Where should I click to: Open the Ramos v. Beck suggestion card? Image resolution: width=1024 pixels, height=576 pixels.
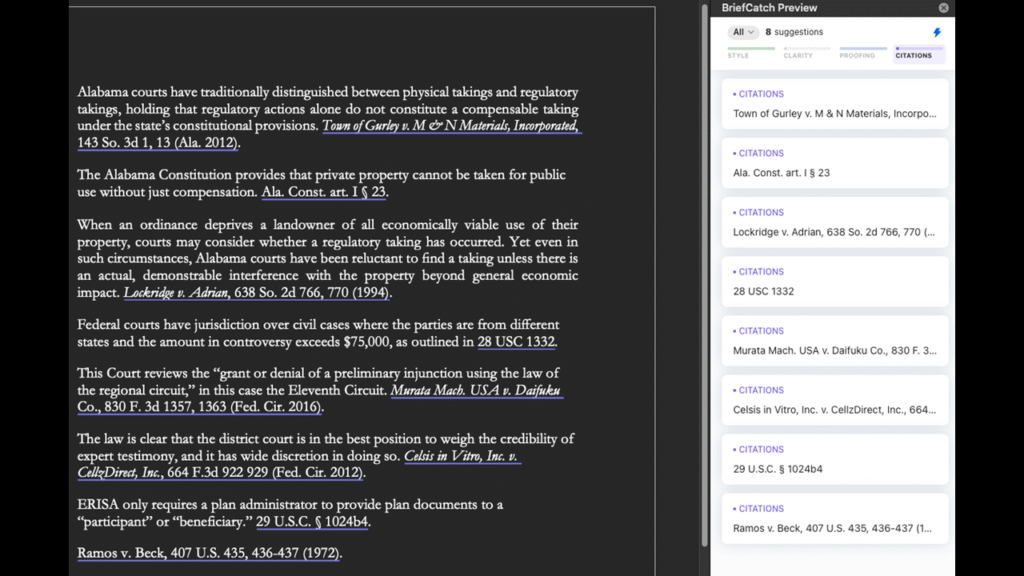pyautogui.click(x=834, y=518)
